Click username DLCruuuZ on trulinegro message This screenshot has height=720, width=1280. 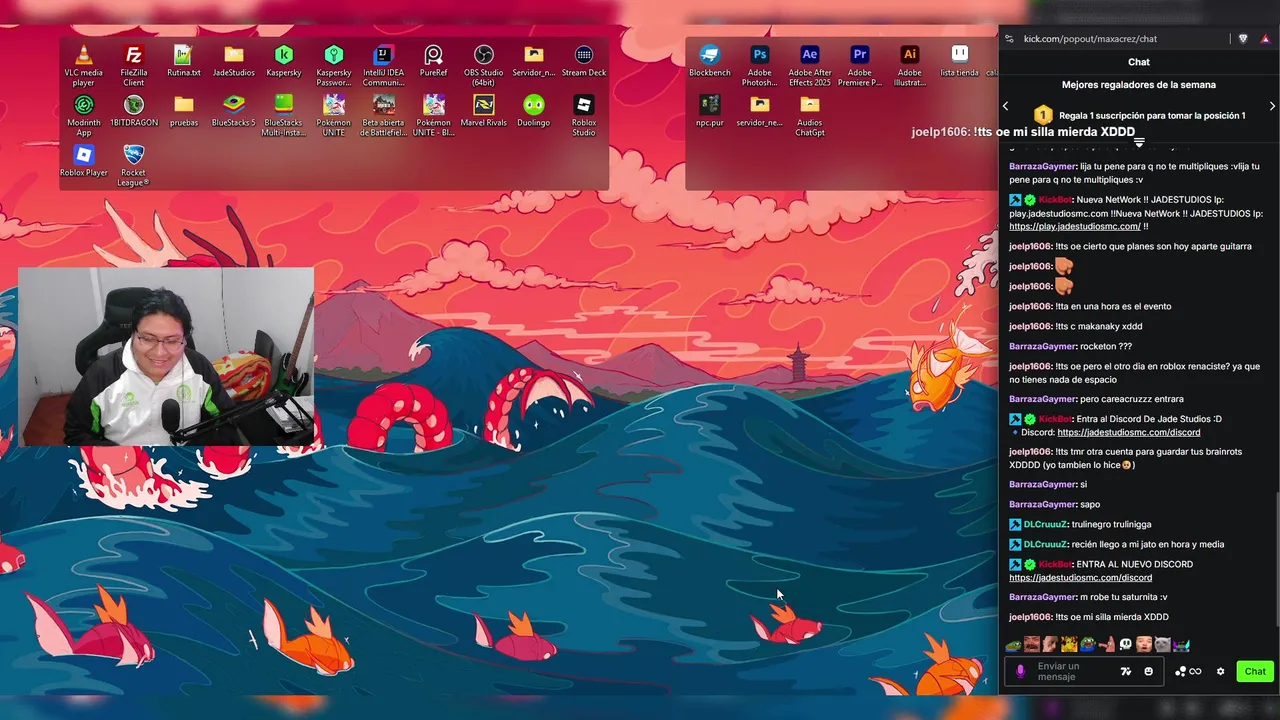(1046, 524)
